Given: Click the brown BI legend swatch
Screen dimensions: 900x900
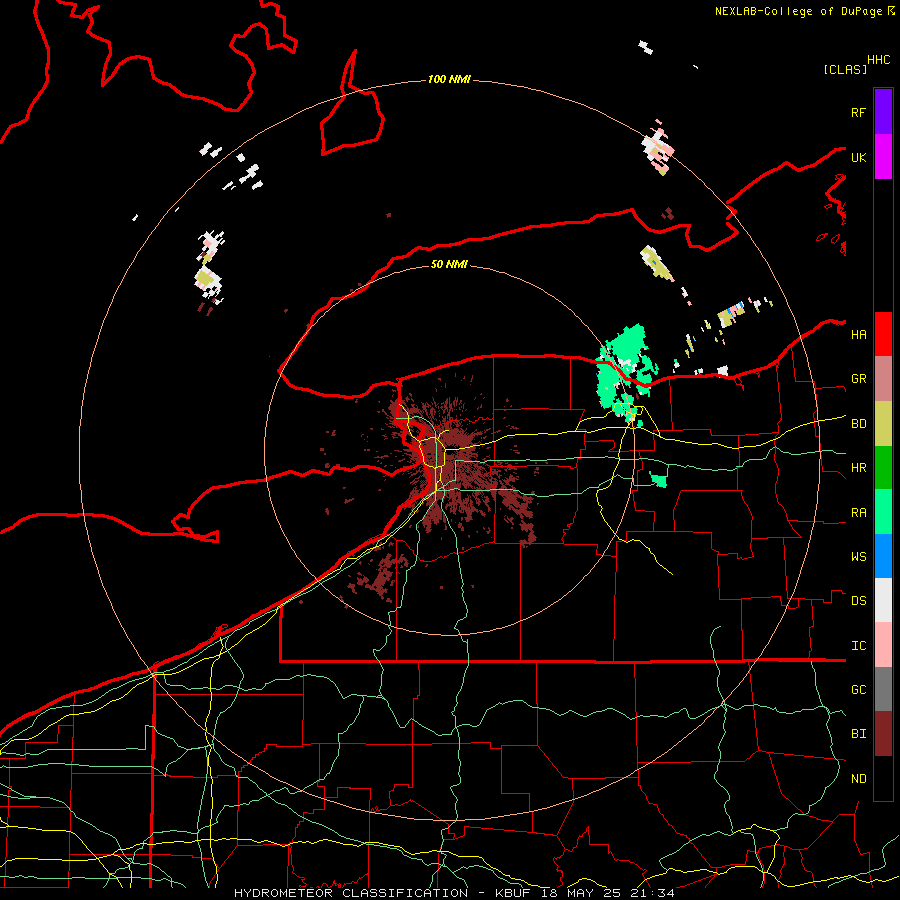Looking at the screenshot, I should coord(883,734).
